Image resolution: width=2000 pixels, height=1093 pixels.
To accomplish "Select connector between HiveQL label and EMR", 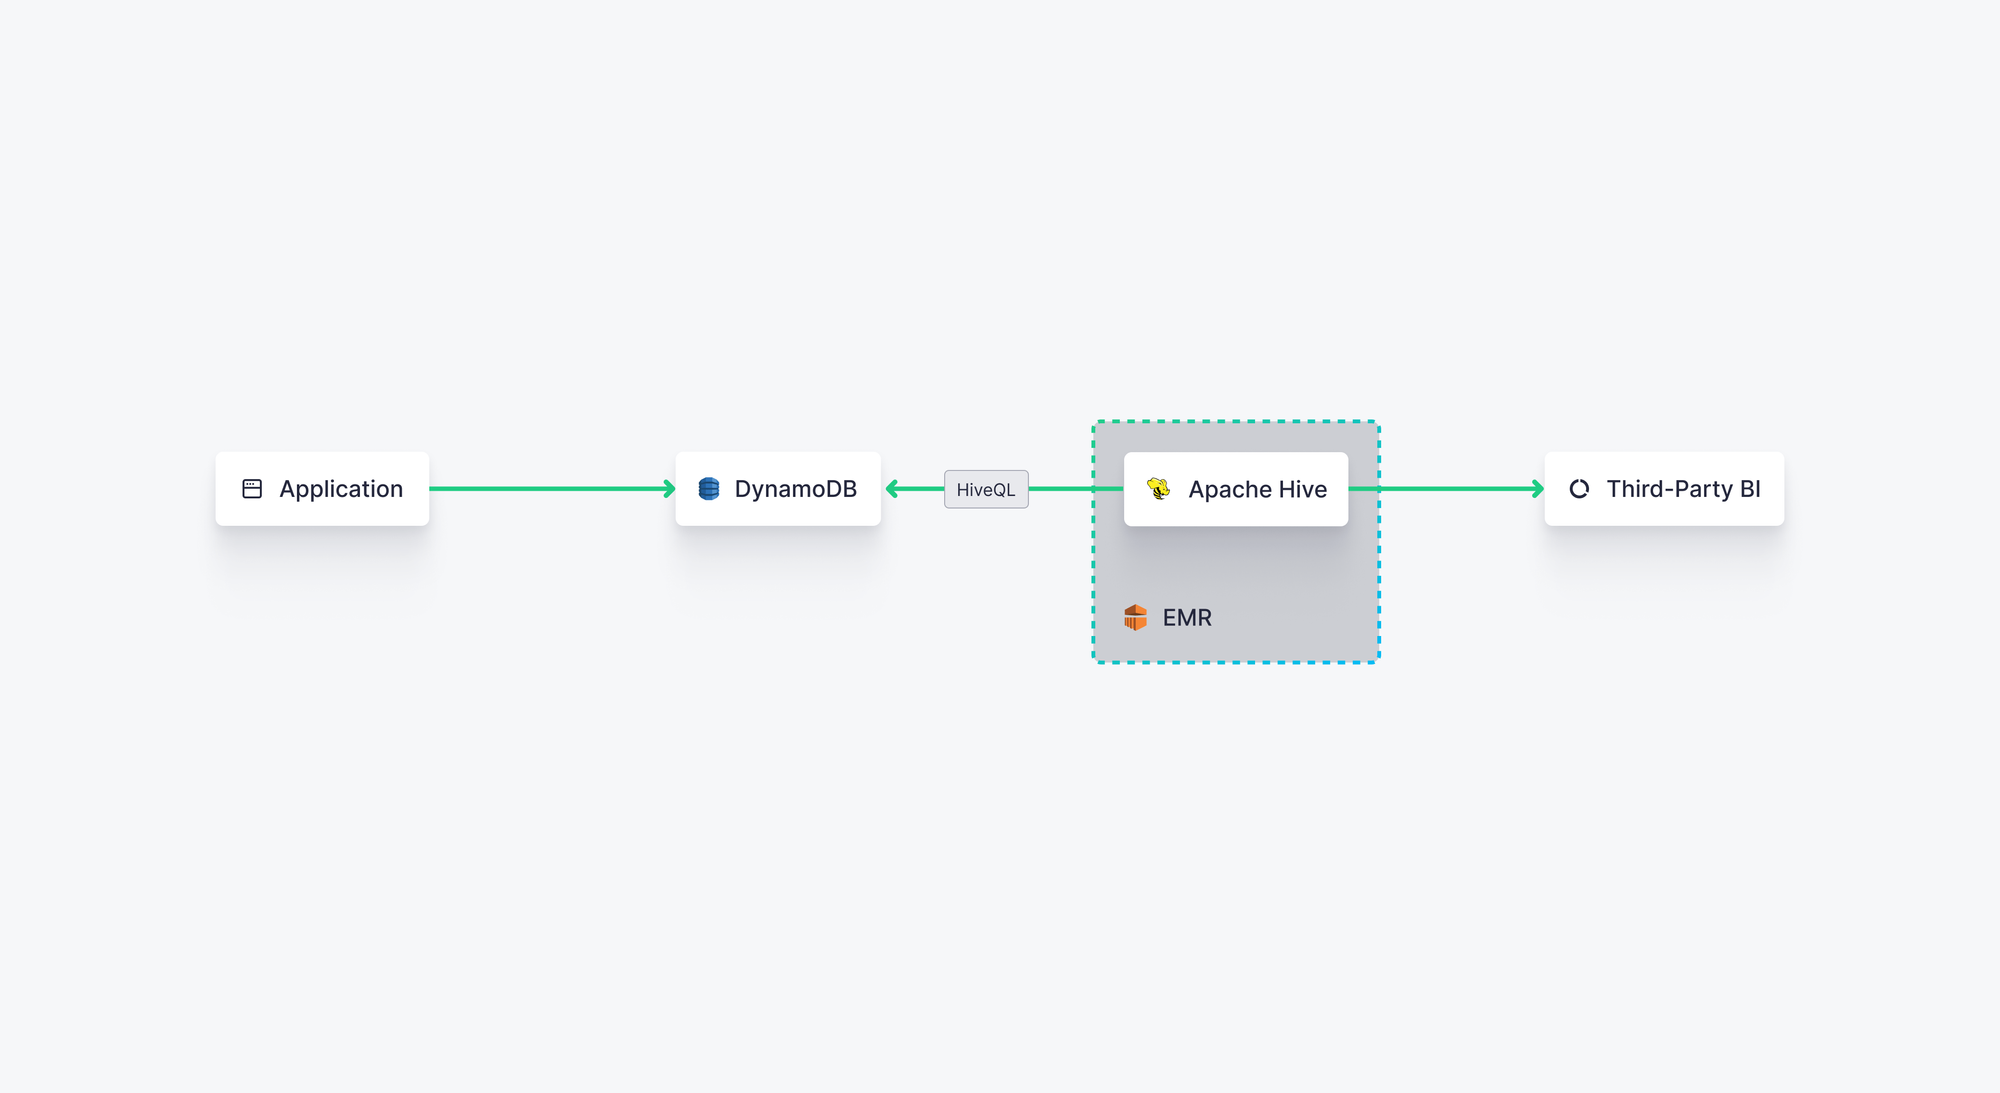I will pyautogui.click(x=1060, y=489).
